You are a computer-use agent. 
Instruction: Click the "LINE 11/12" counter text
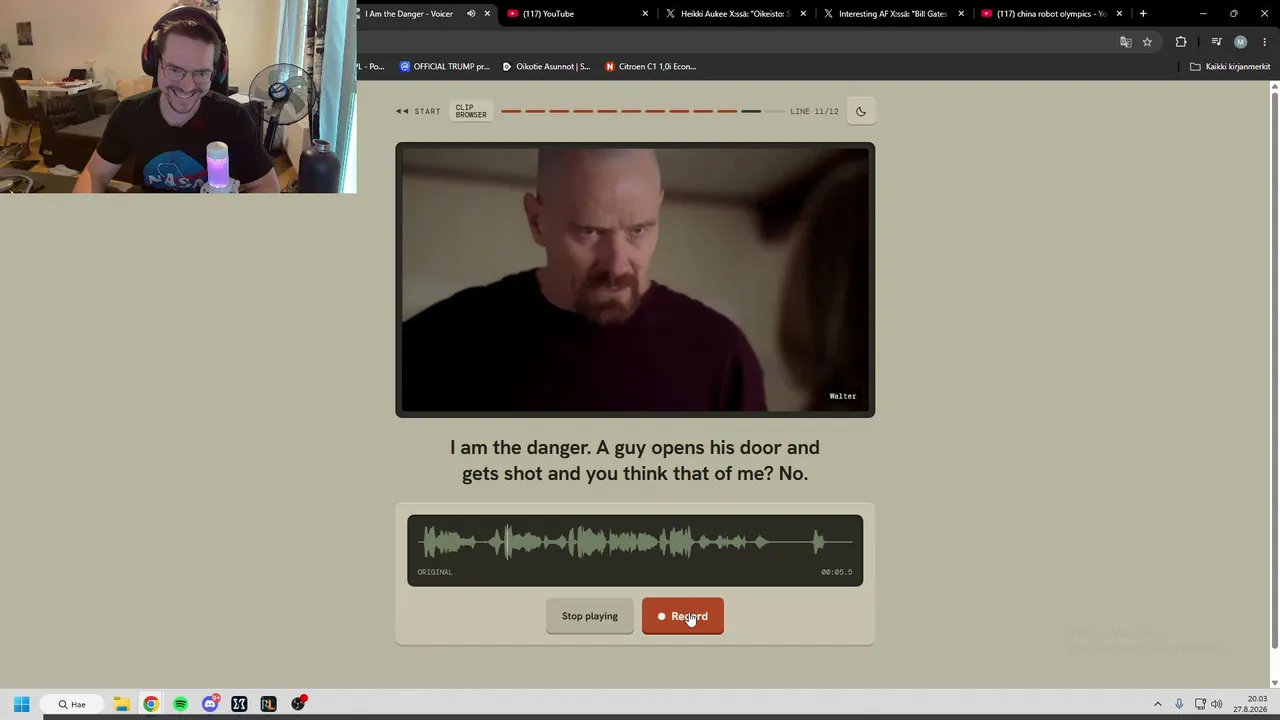814,111
